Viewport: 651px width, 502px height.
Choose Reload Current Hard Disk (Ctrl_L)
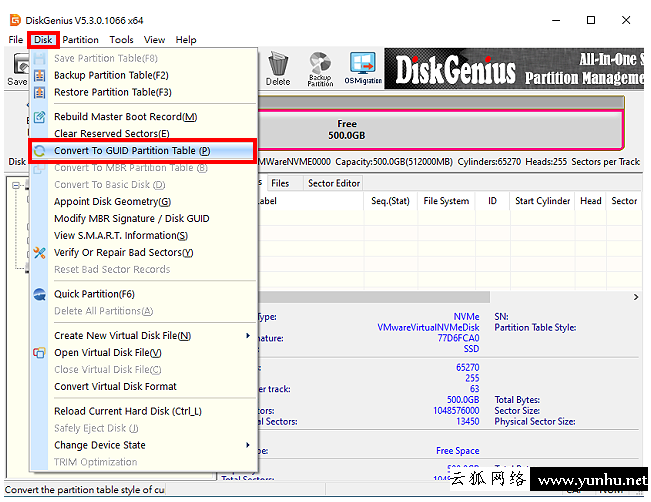[x=128, y=411]
